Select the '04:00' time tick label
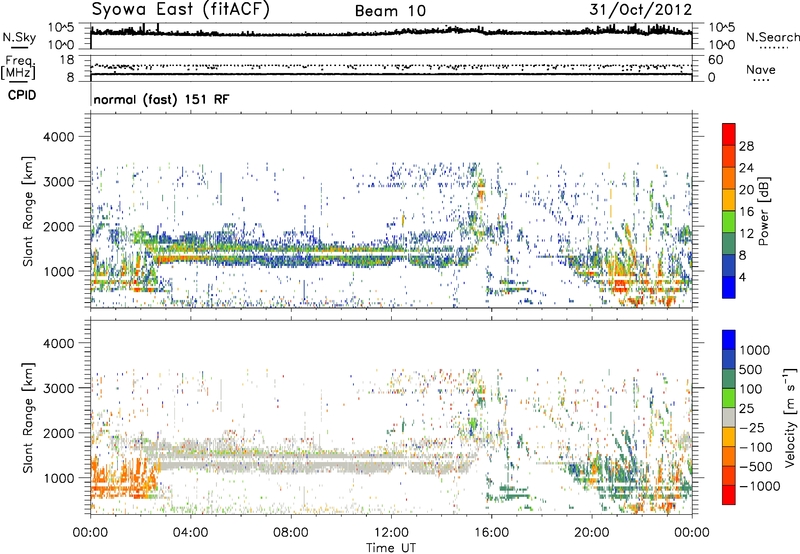Screen dimensions: 800x554 point(190,533)
